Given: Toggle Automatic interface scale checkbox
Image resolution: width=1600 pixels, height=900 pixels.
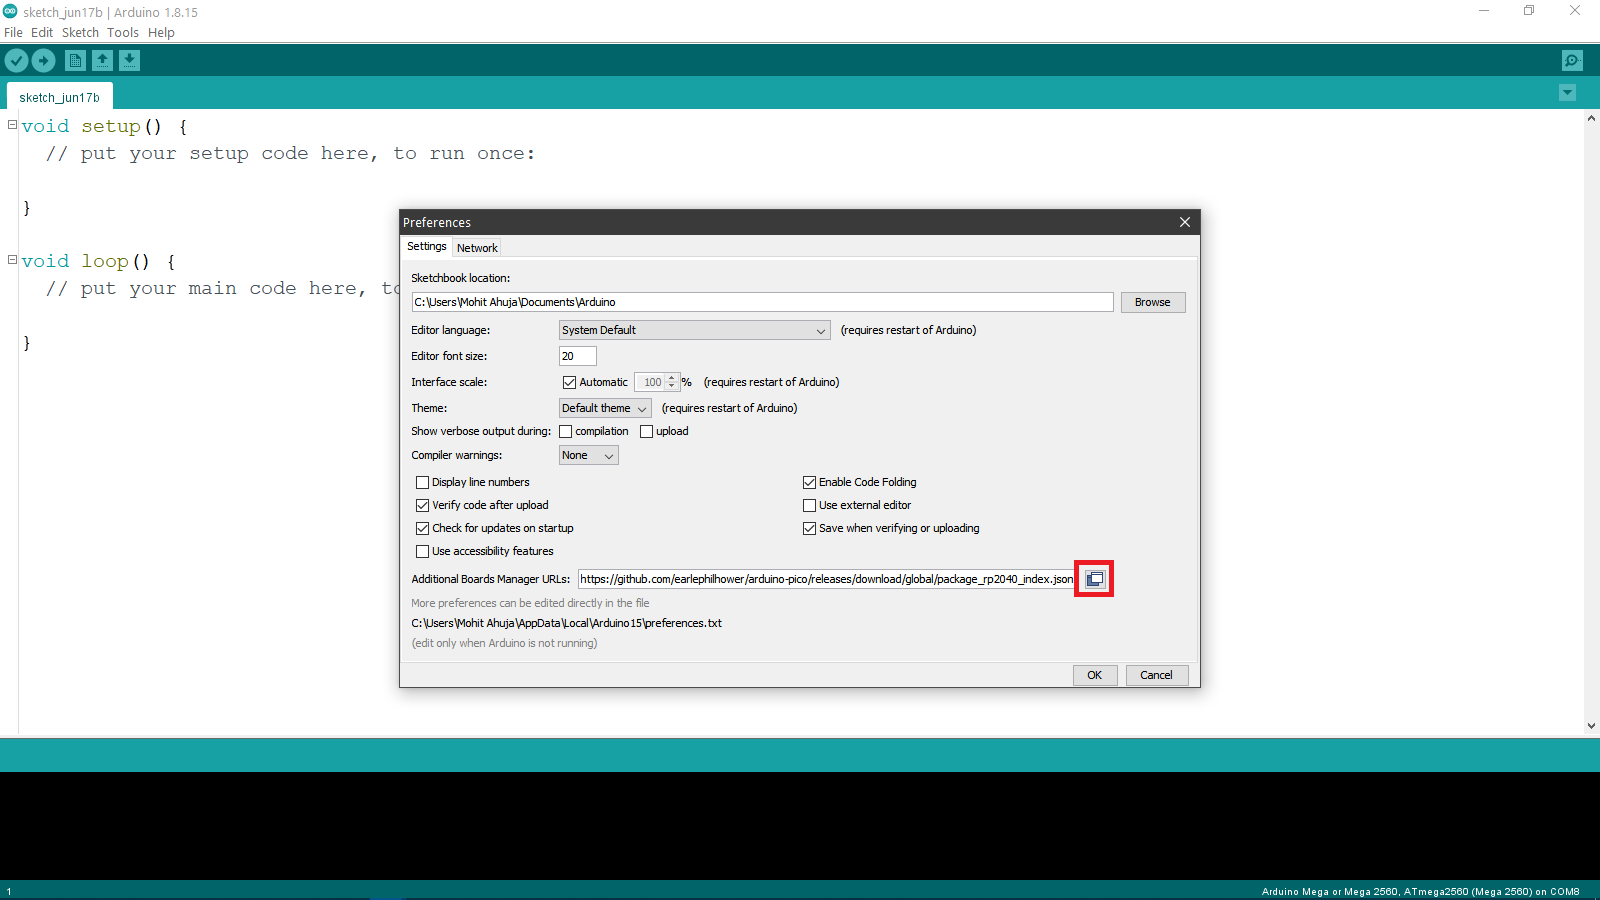Looking at the screenshot, I should (x=569, y=382).
